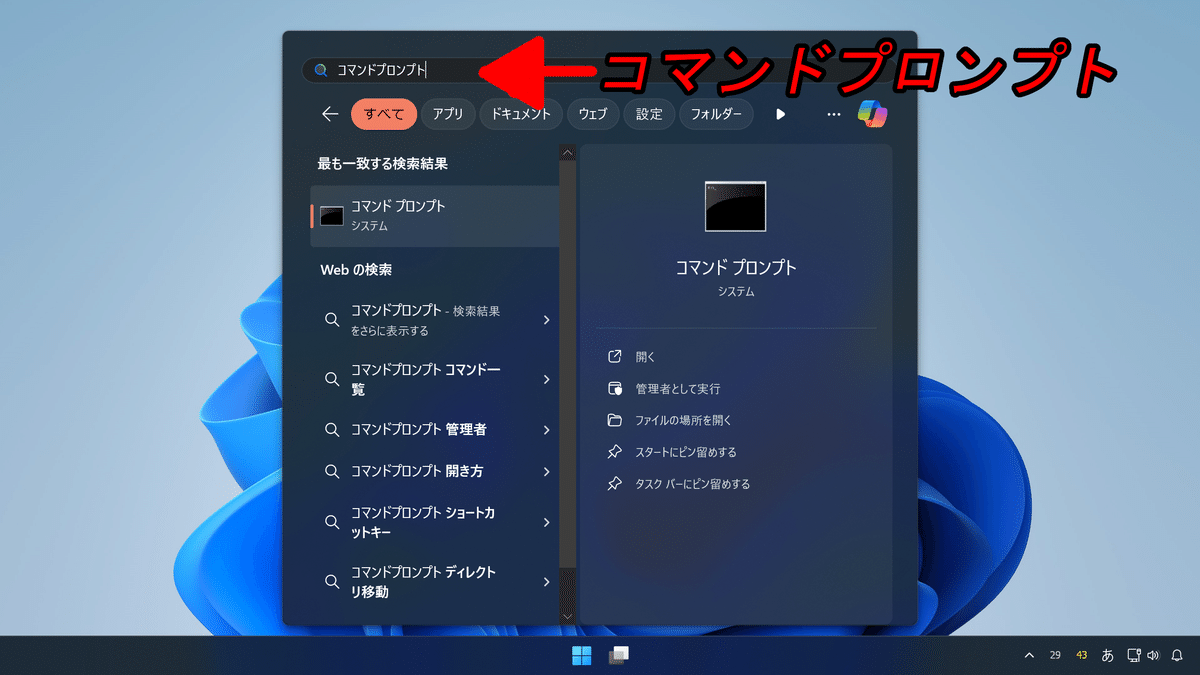Screen dimensions: 1200x675
Task: Click the large Command Prompt preview thumbnail
Action: [735, 206]
